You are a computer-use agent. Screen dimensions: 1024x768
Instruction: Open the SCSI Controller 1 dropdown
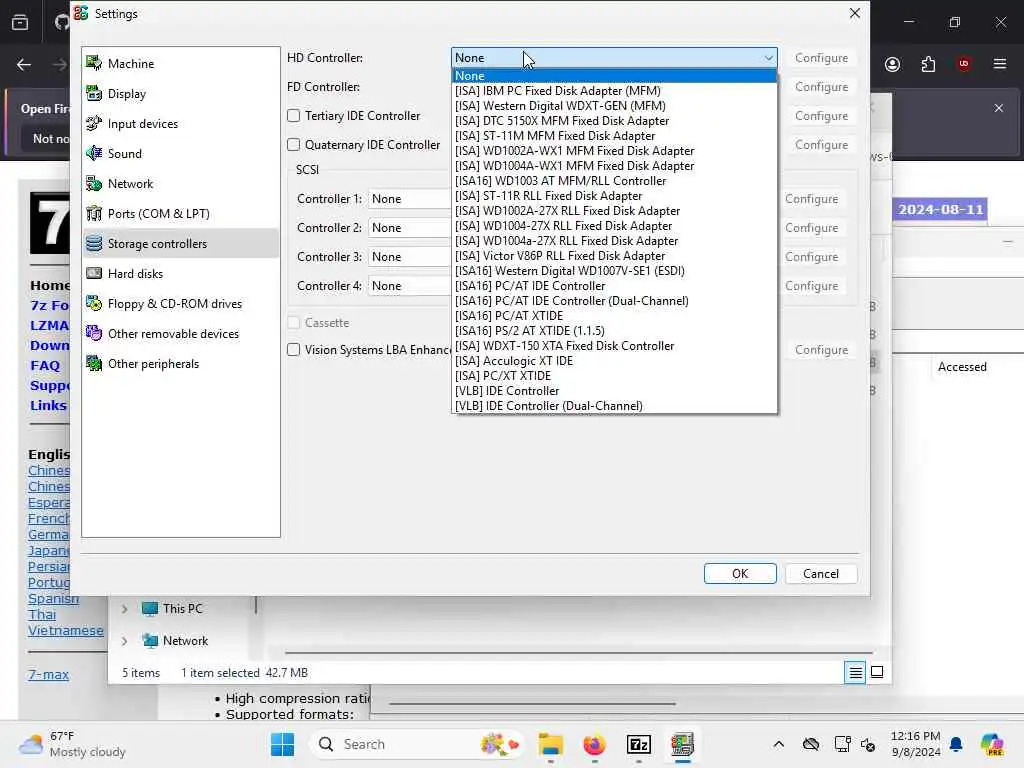coord(410,199)
